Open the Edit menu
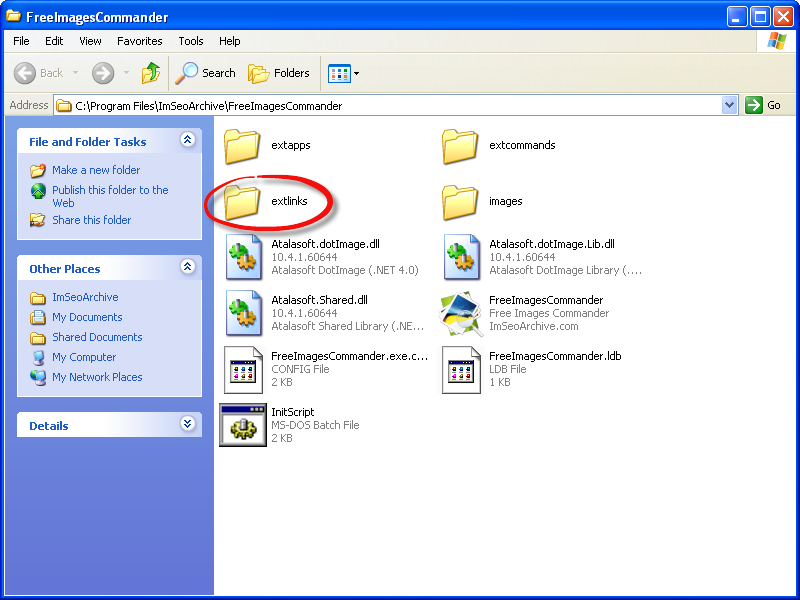800x600 pixels. [54, 41]
